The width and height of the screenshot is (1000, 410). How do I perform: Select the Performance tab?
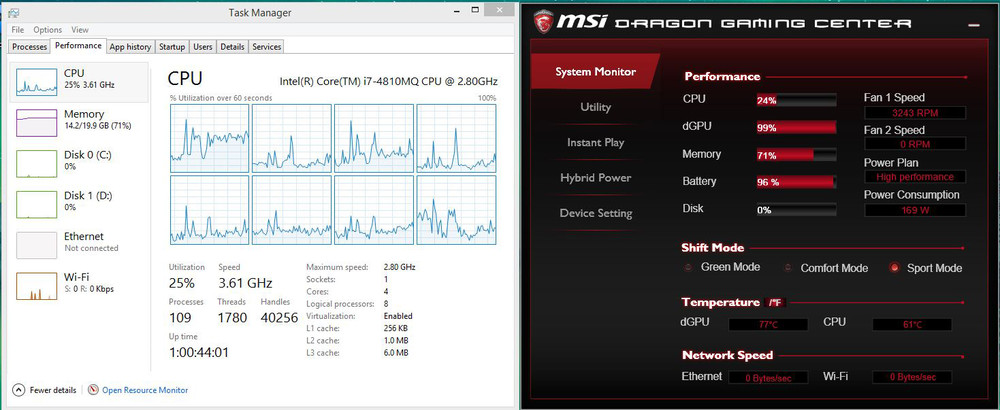tap(78, 46)
